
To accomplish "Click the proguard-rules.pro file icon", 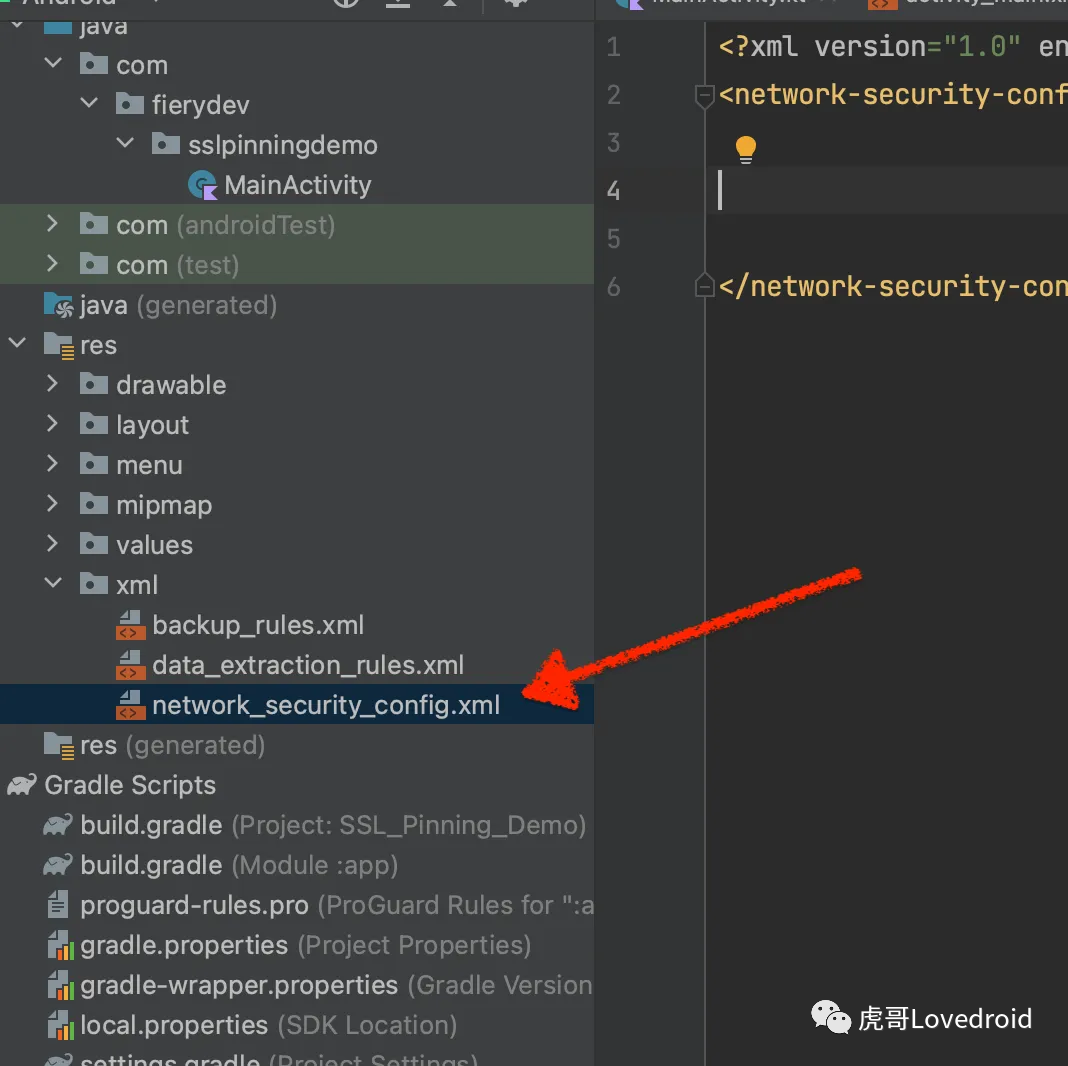I will 58,905.
